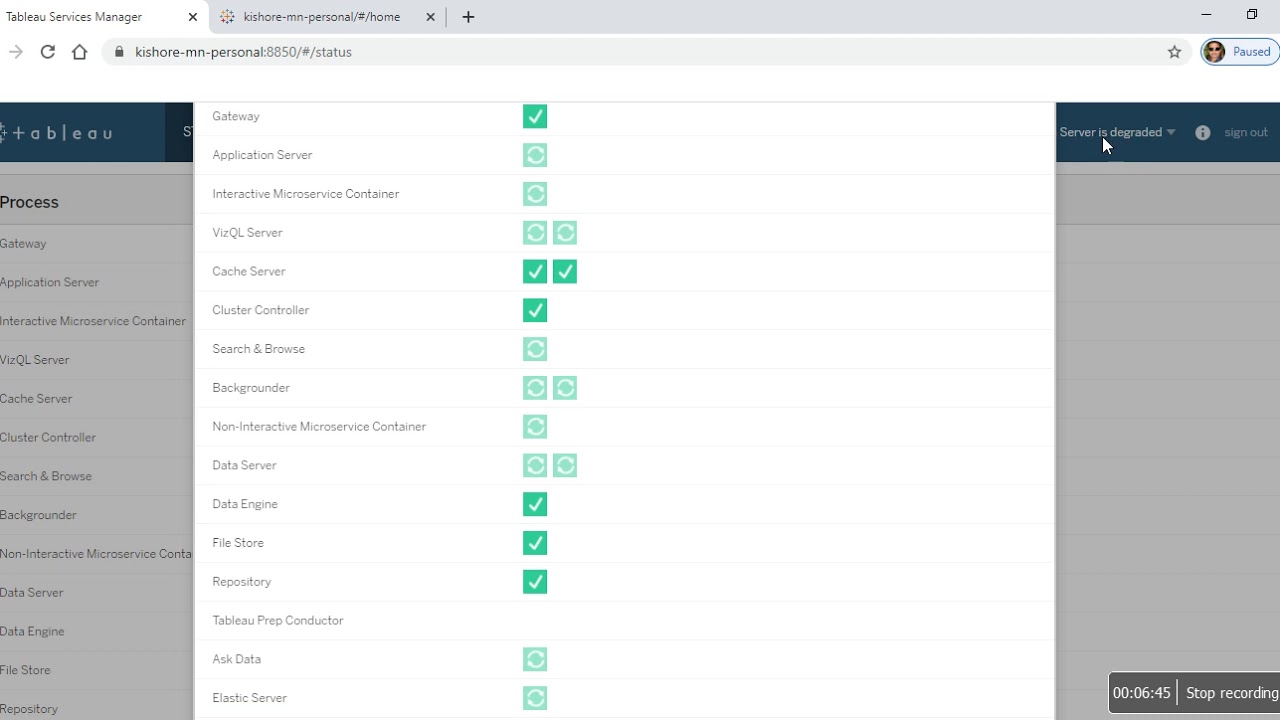This screenshot has width=1280, height=720.
Task: Click Cluster Controller active checkmark icon
Action: 535,310
